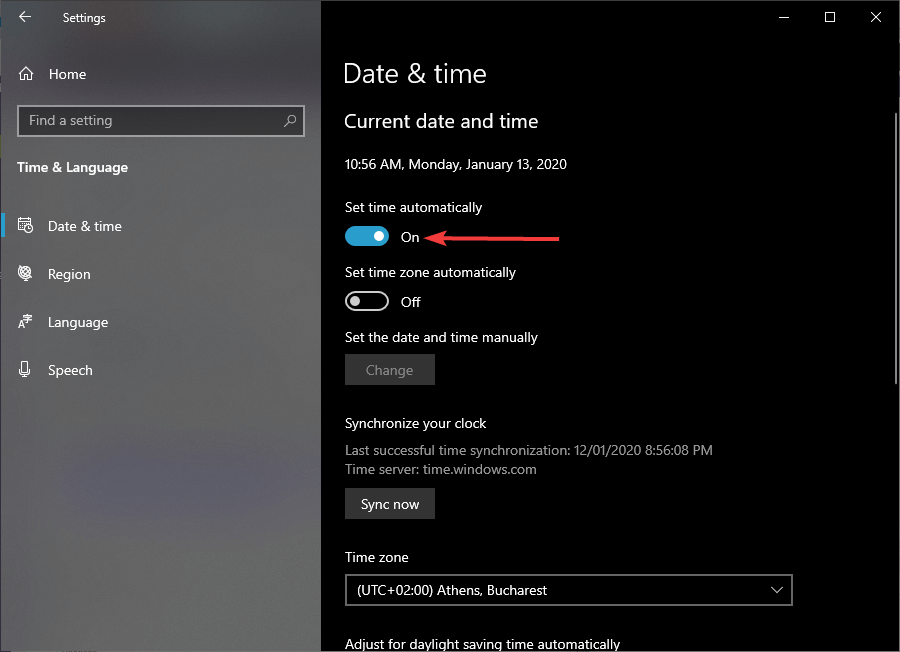The image size is (900, 652).
Task: Click the 'Date & time' page title
Action: coord(414,73)
